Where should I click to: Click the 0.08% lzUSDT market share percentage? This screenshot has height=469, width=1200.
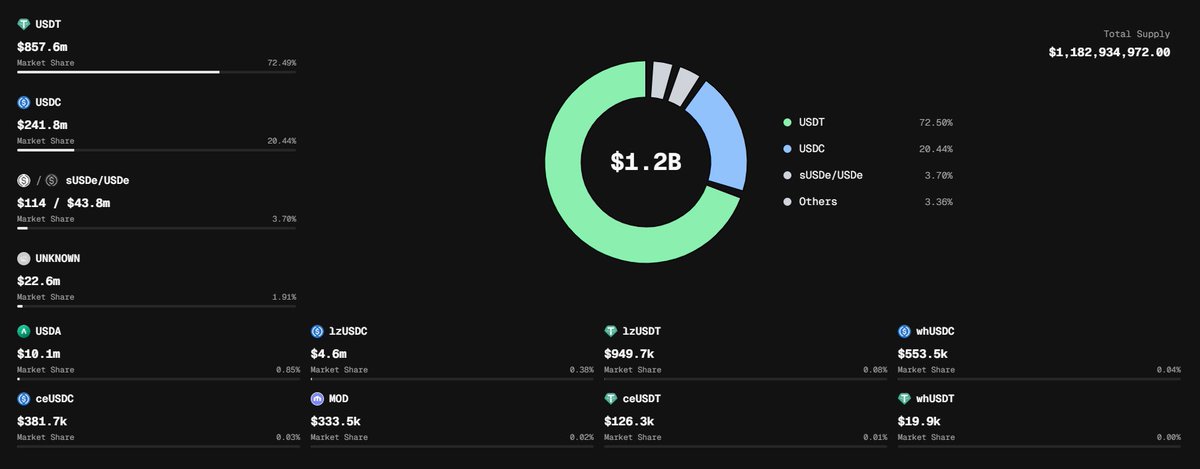(875, 370)
